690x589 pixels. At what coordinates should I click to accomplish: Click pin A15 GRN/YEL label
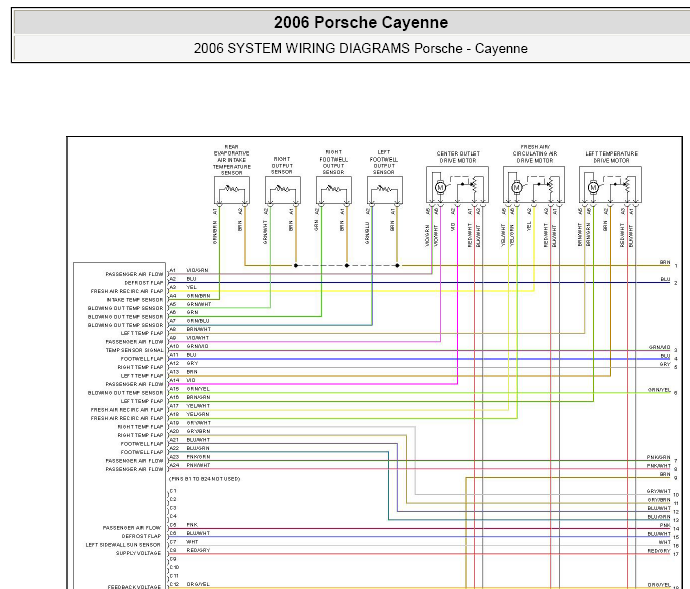point(190,389)
